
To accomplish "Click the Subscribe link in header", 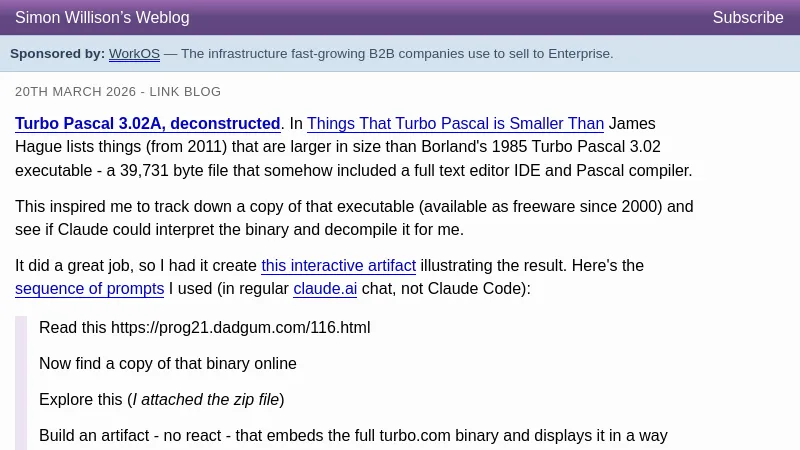I will (747, 18).
